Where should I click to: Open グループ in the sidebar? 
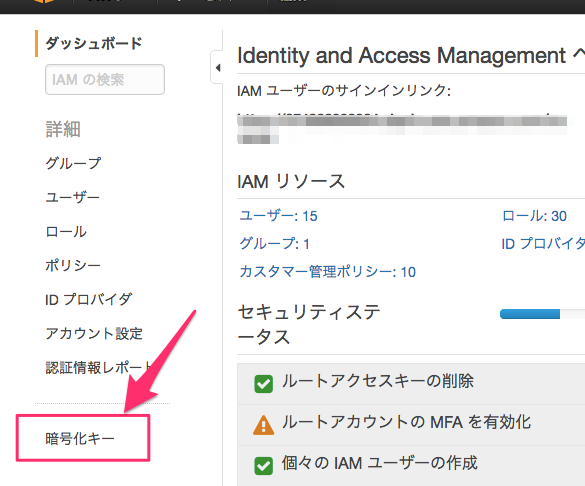(73, 163)
